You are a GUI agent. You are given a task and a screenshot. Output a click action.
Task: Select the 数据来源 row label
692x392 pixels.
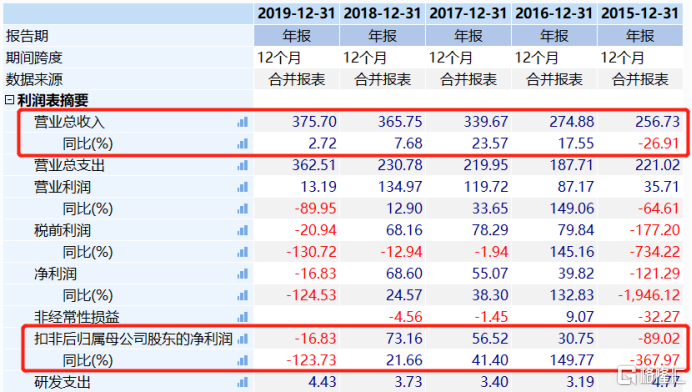[x=34, y=79]
